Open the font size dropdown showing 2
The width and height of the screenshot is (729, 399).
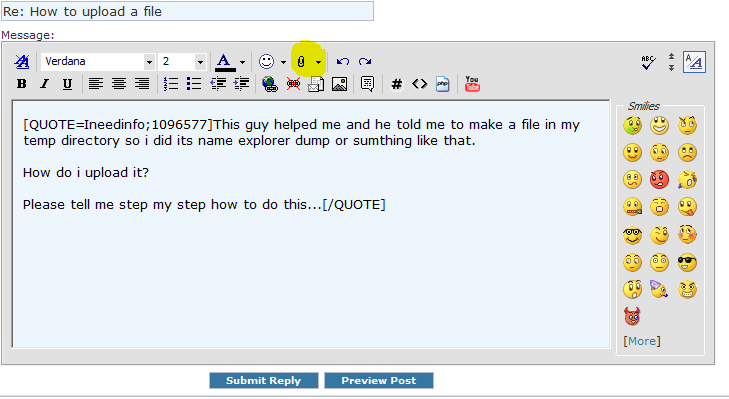tap(200, 62)
